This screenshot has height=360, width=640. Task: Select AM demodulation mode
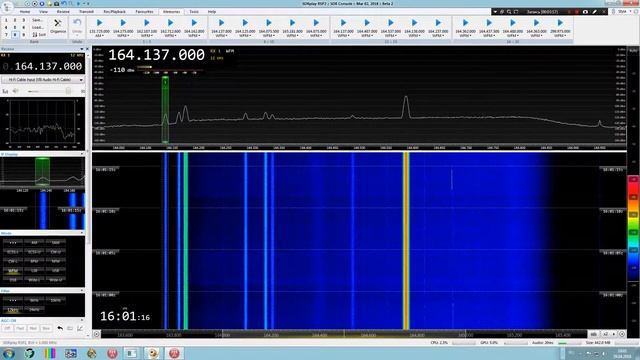point(34,242)
